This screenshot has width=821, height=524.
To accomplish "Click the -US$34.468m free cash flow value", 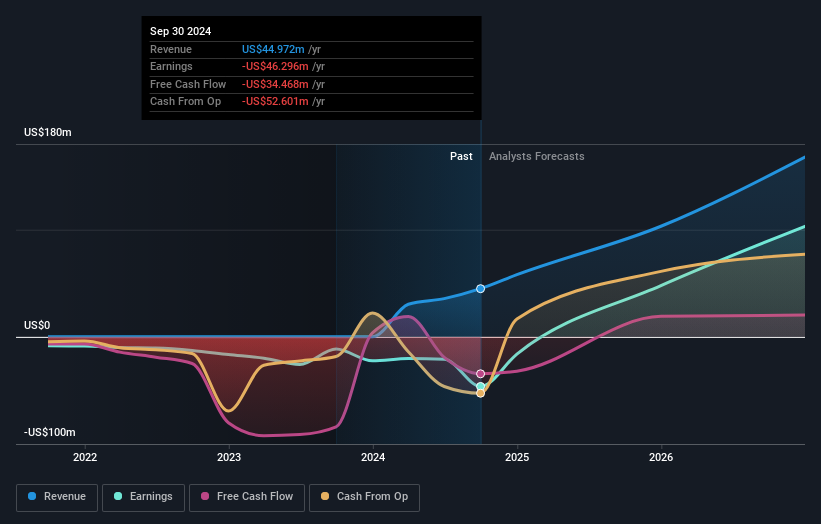I will (275, 84).
